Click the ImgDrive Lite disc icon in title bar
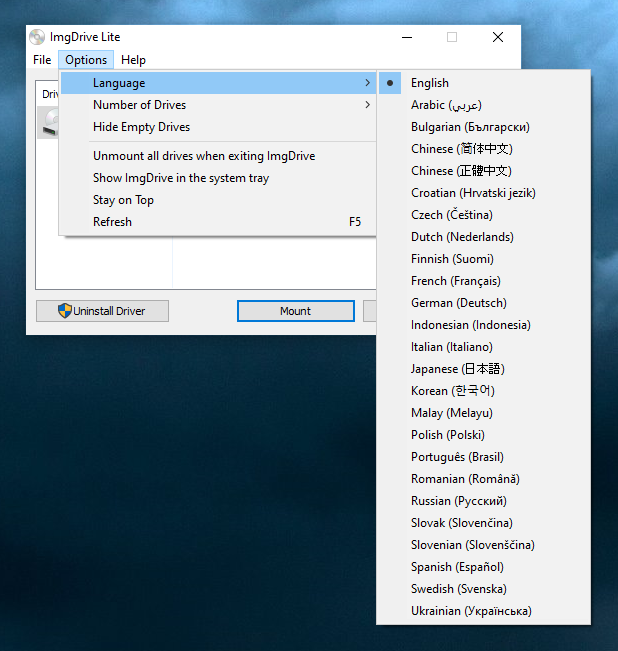This screenshot has width=618, height=651. [37, 37]
